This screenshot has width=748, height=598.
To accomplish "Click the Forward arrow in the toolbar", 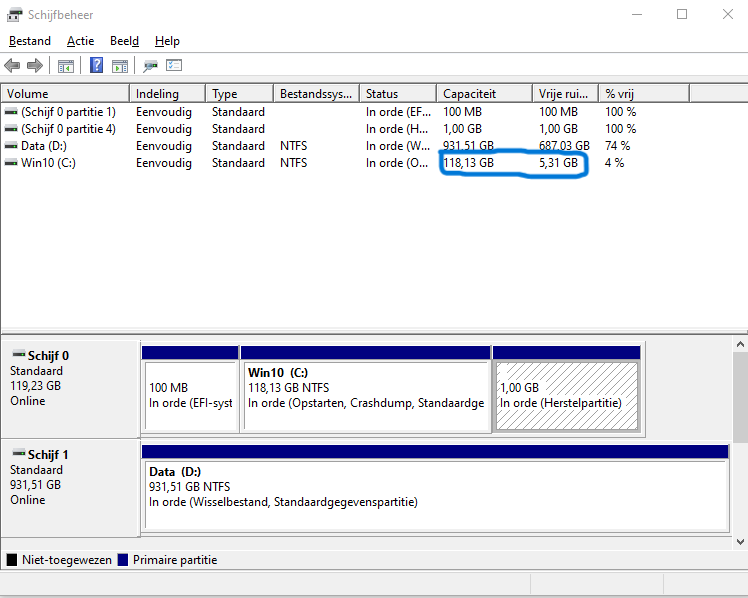I will 35,66.
